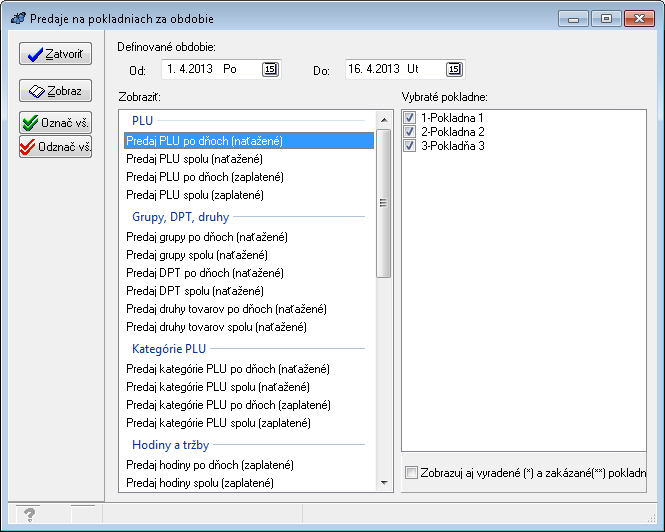
Task: Uncheck 1-Pokladna 1 checkbox
Action: (410, 118)
